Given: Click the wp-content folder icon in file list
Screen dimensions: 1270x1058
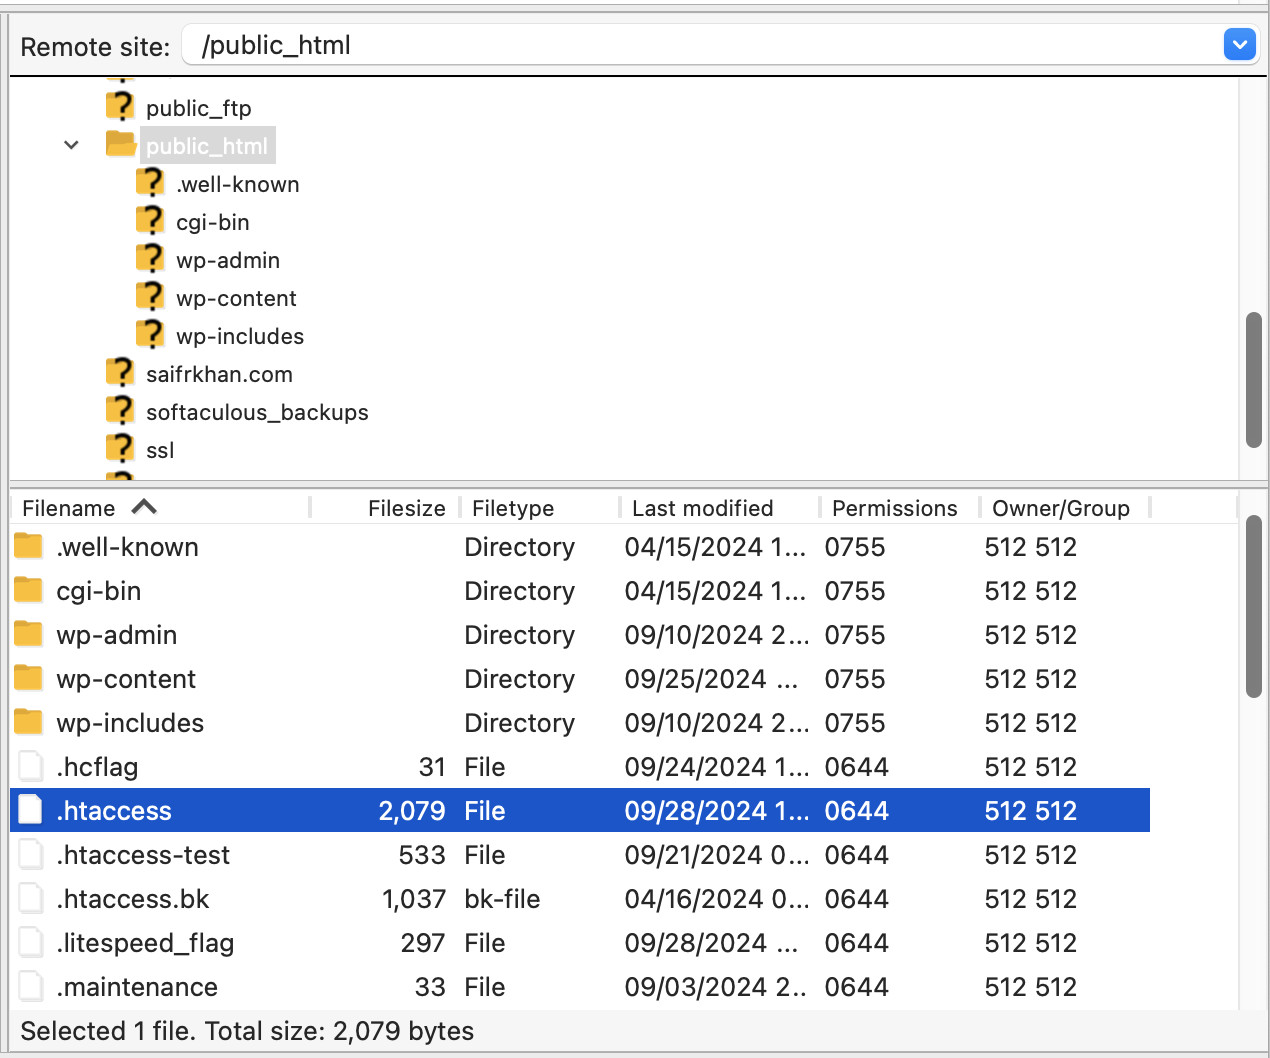Looking at the screenshot, I should [x=29, y=678].
